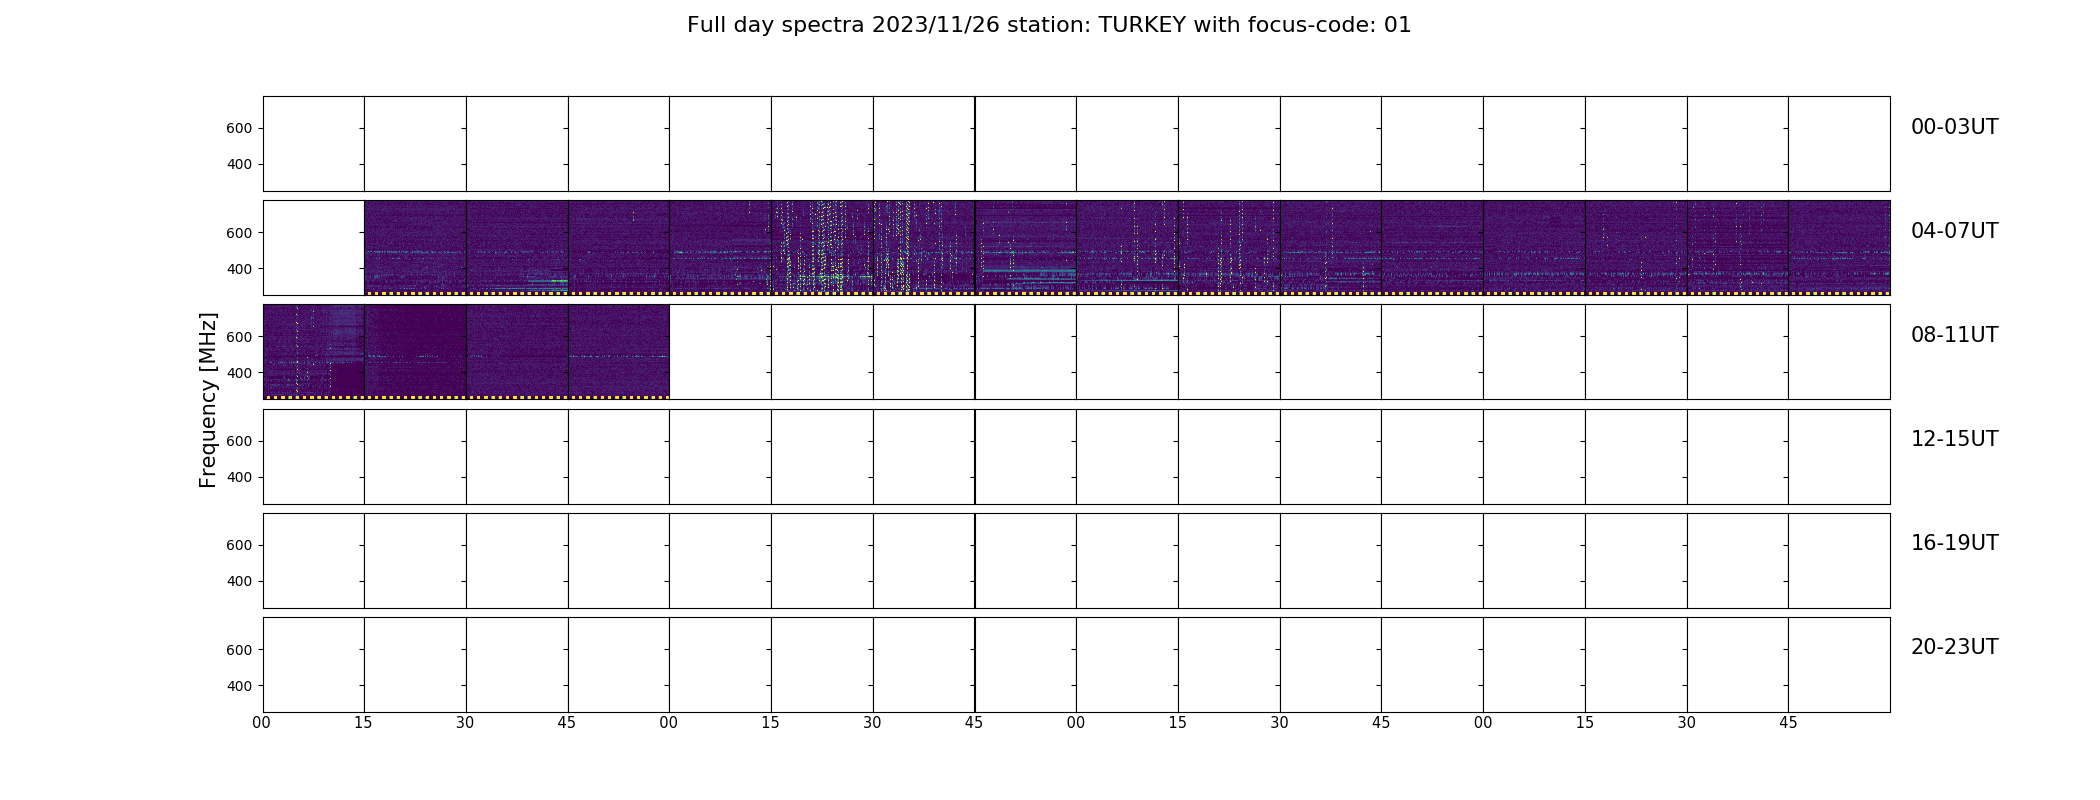Image resolution: width=2100 pixels, height=800 pixels.
Task: Click the last '45' time-axis tick label
Action: pos(1788,723)
